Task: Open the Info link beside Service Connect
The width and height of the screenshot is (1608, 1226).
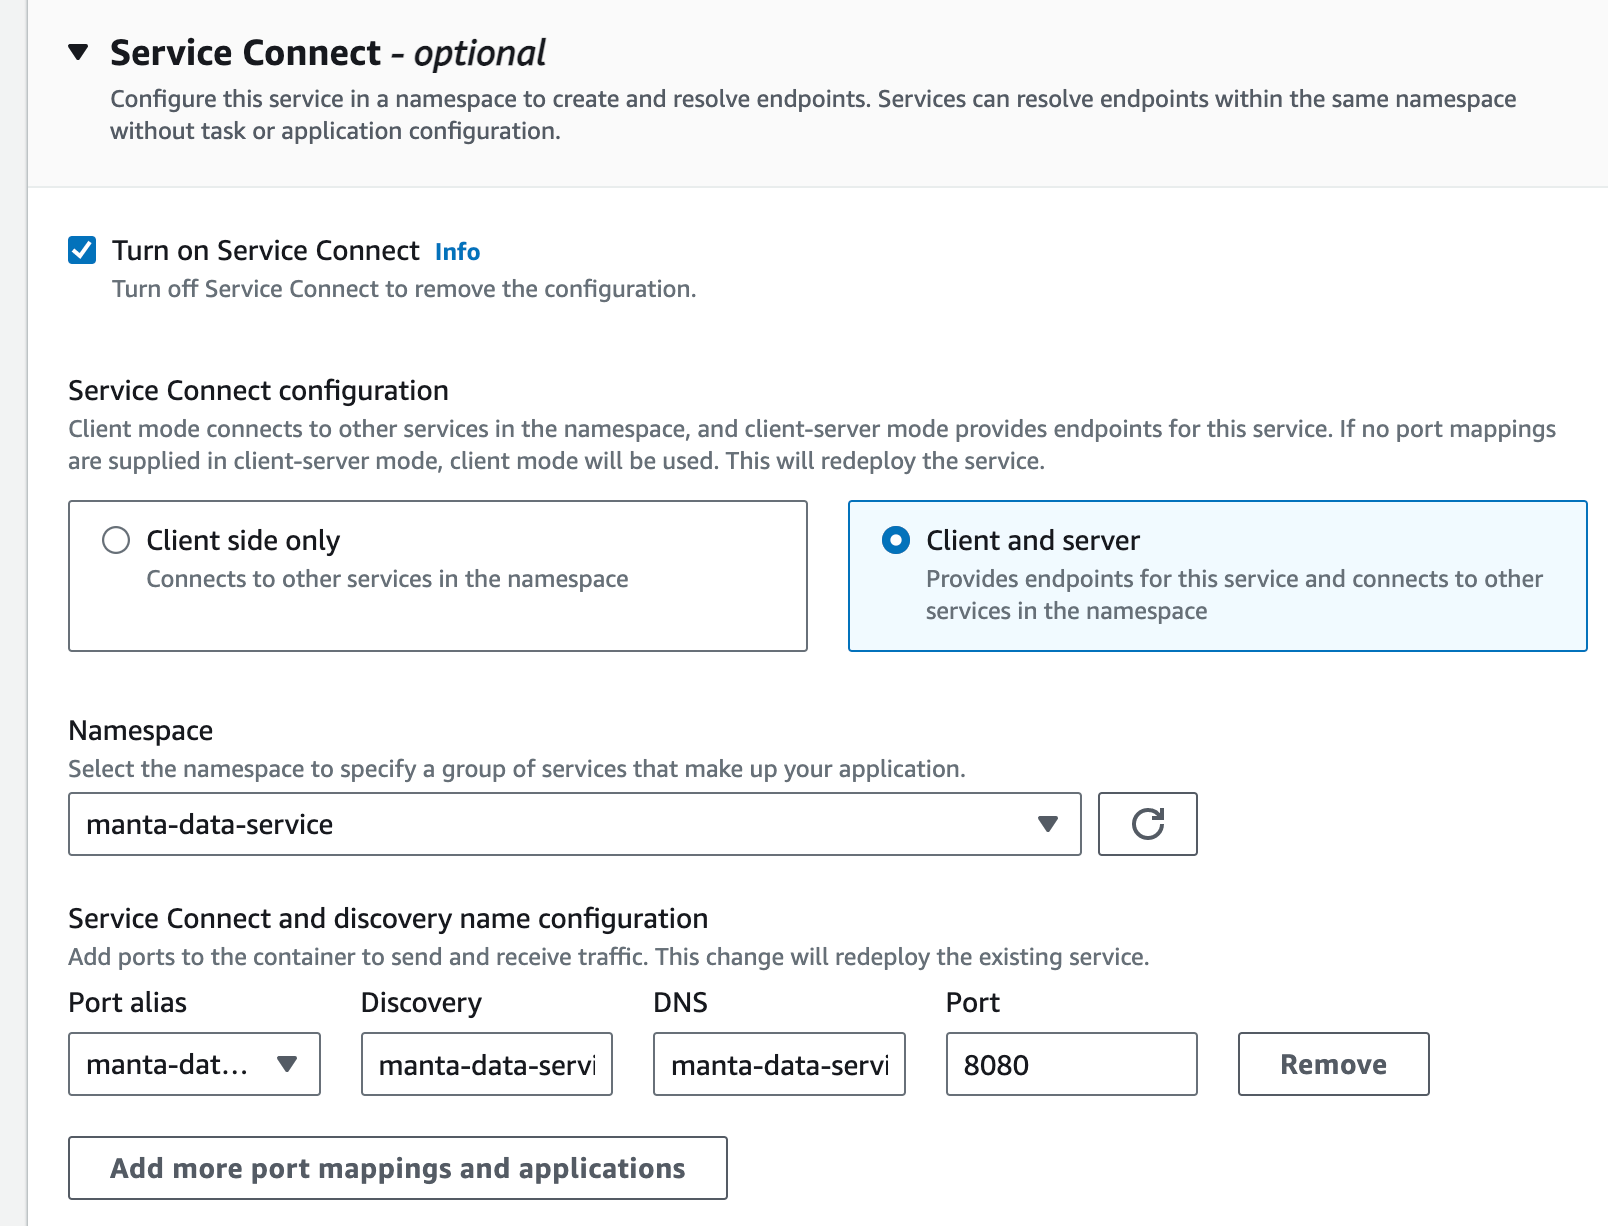Action: pos(457,252)
